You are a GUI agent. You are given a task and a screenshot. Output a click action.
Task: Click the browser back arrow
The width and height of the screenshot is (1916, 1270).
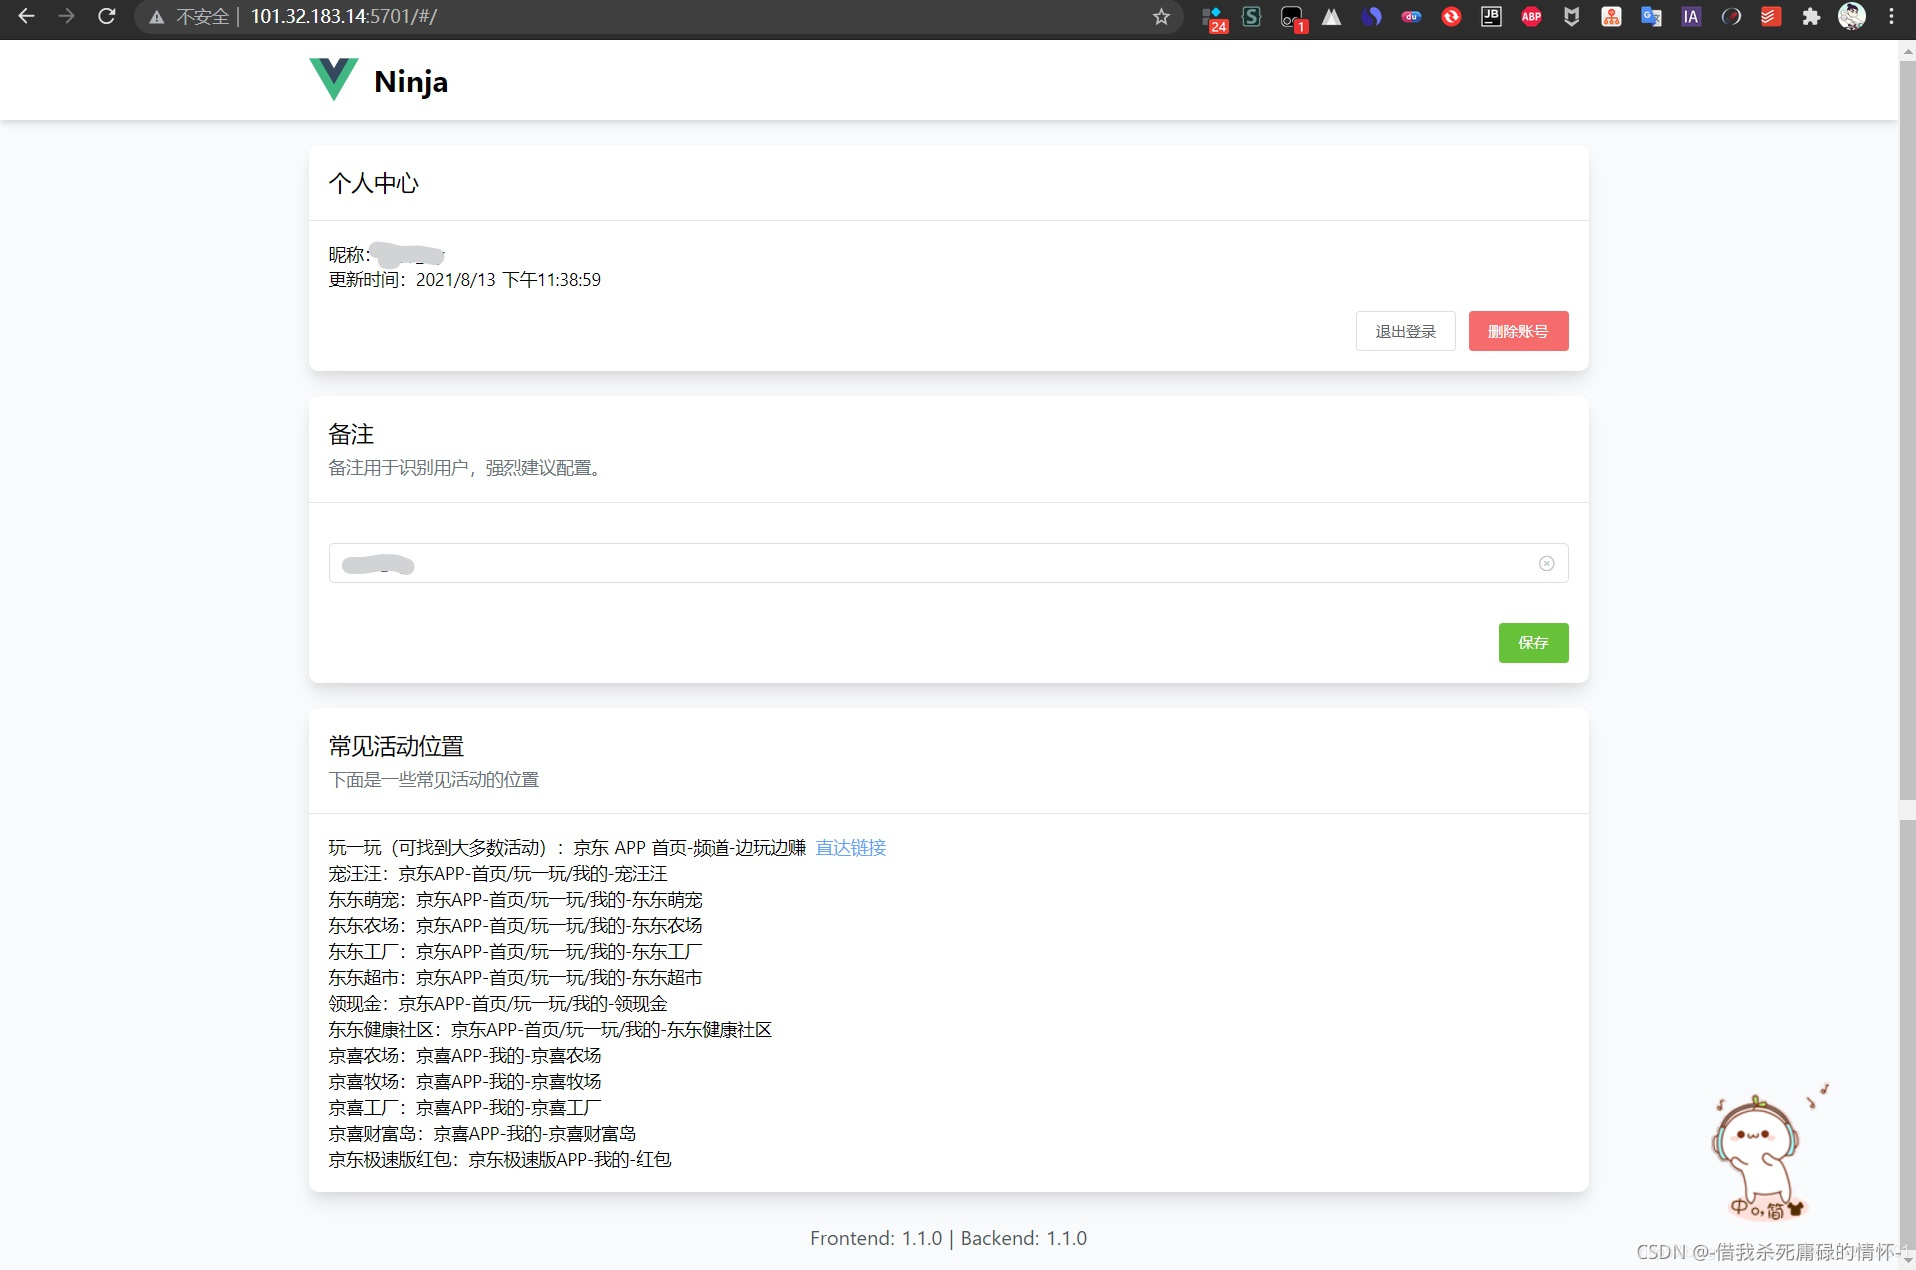pyautogui.click(x=27, y=16)
